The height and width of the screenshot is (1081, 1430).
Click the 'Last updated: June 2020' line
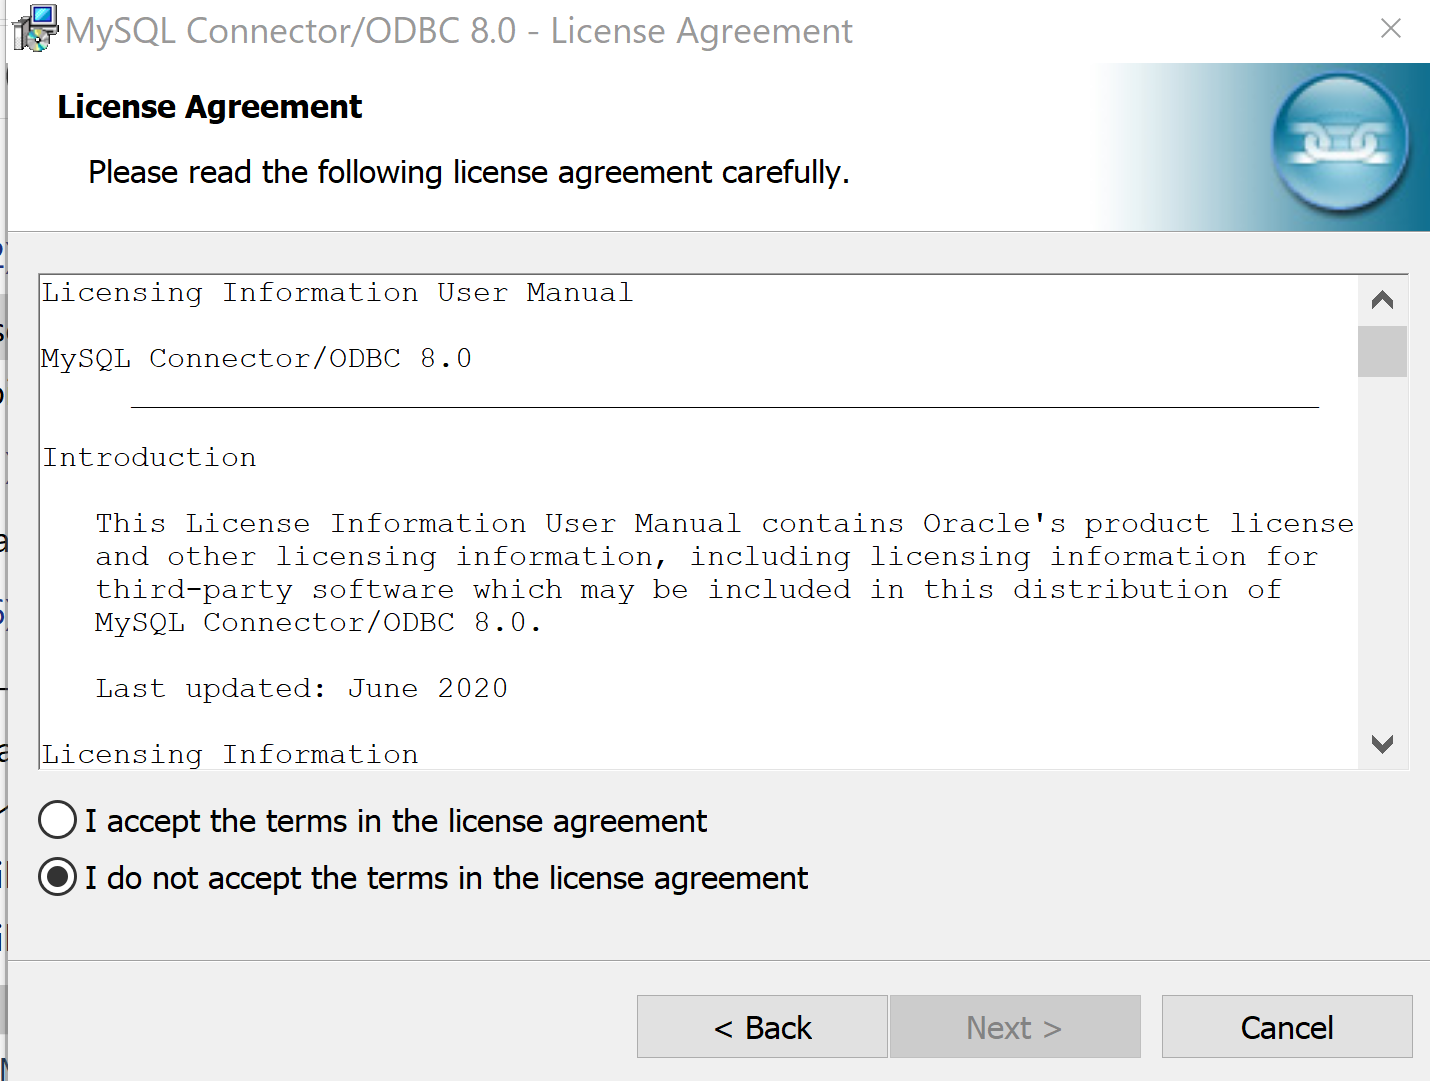302,689
